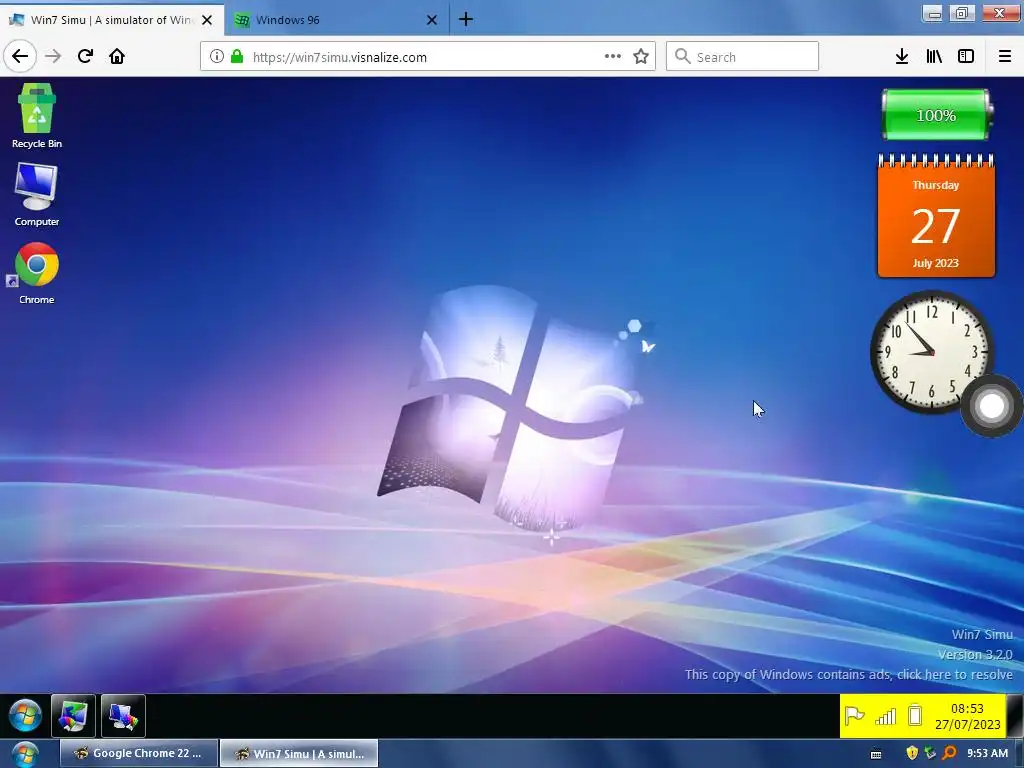This screenshot has height=768, width=1024.
Task: Click the host network tray icon
Action: (x=930, y=753)
